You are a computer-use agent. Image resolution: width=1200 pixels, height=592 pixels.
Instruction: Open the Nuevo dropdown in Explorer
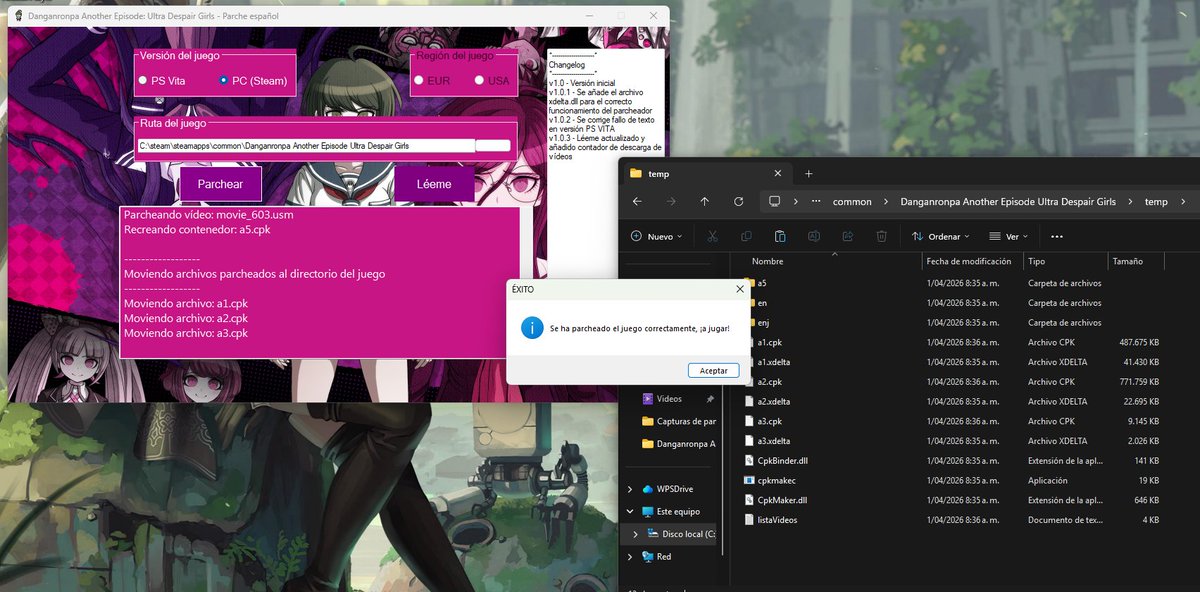point(656,237)
